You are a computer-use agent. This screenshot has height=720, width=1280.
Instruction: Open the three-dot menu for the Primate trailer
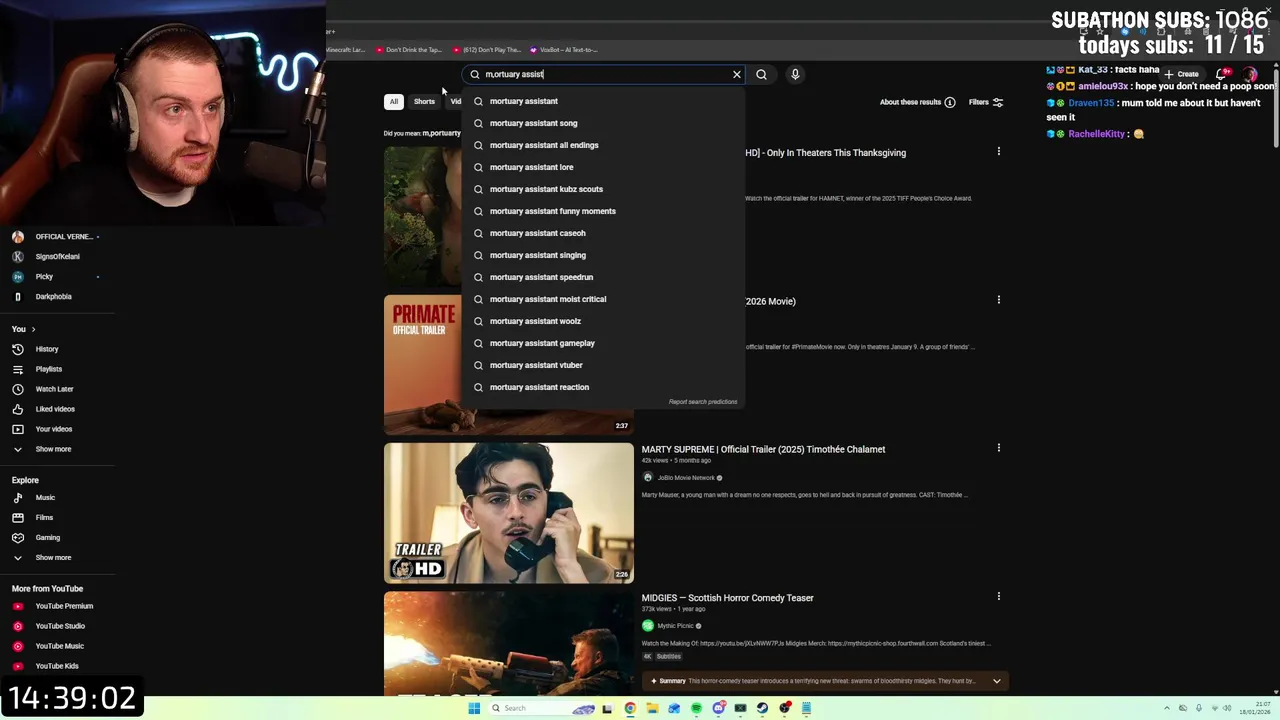998,300
